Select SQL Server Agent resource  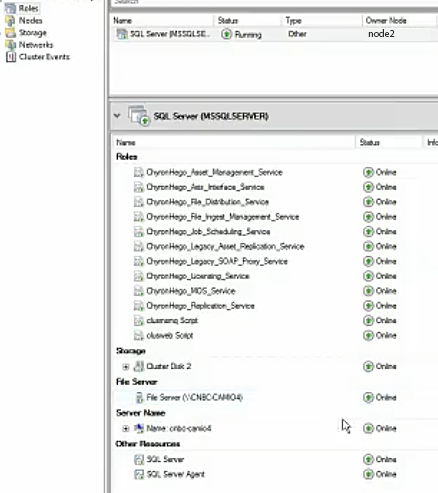click(x=175, y=474)
